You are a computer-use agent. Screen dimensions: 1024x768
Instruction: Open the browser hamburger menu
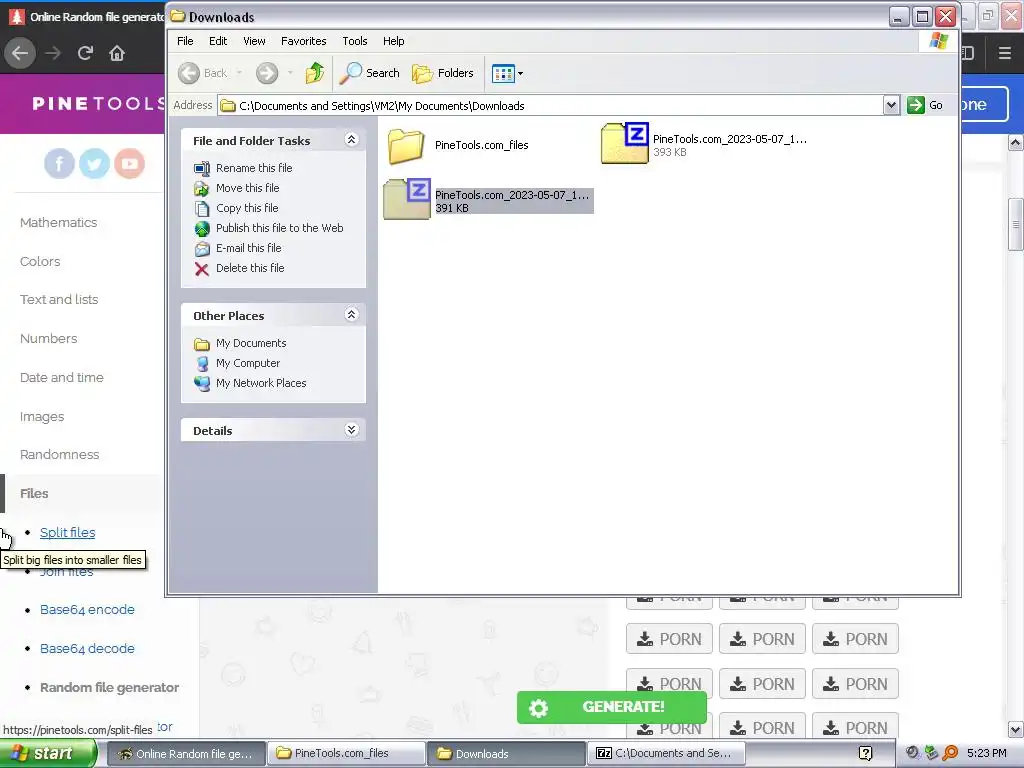pyautogui.click(x=1004, y=53)
